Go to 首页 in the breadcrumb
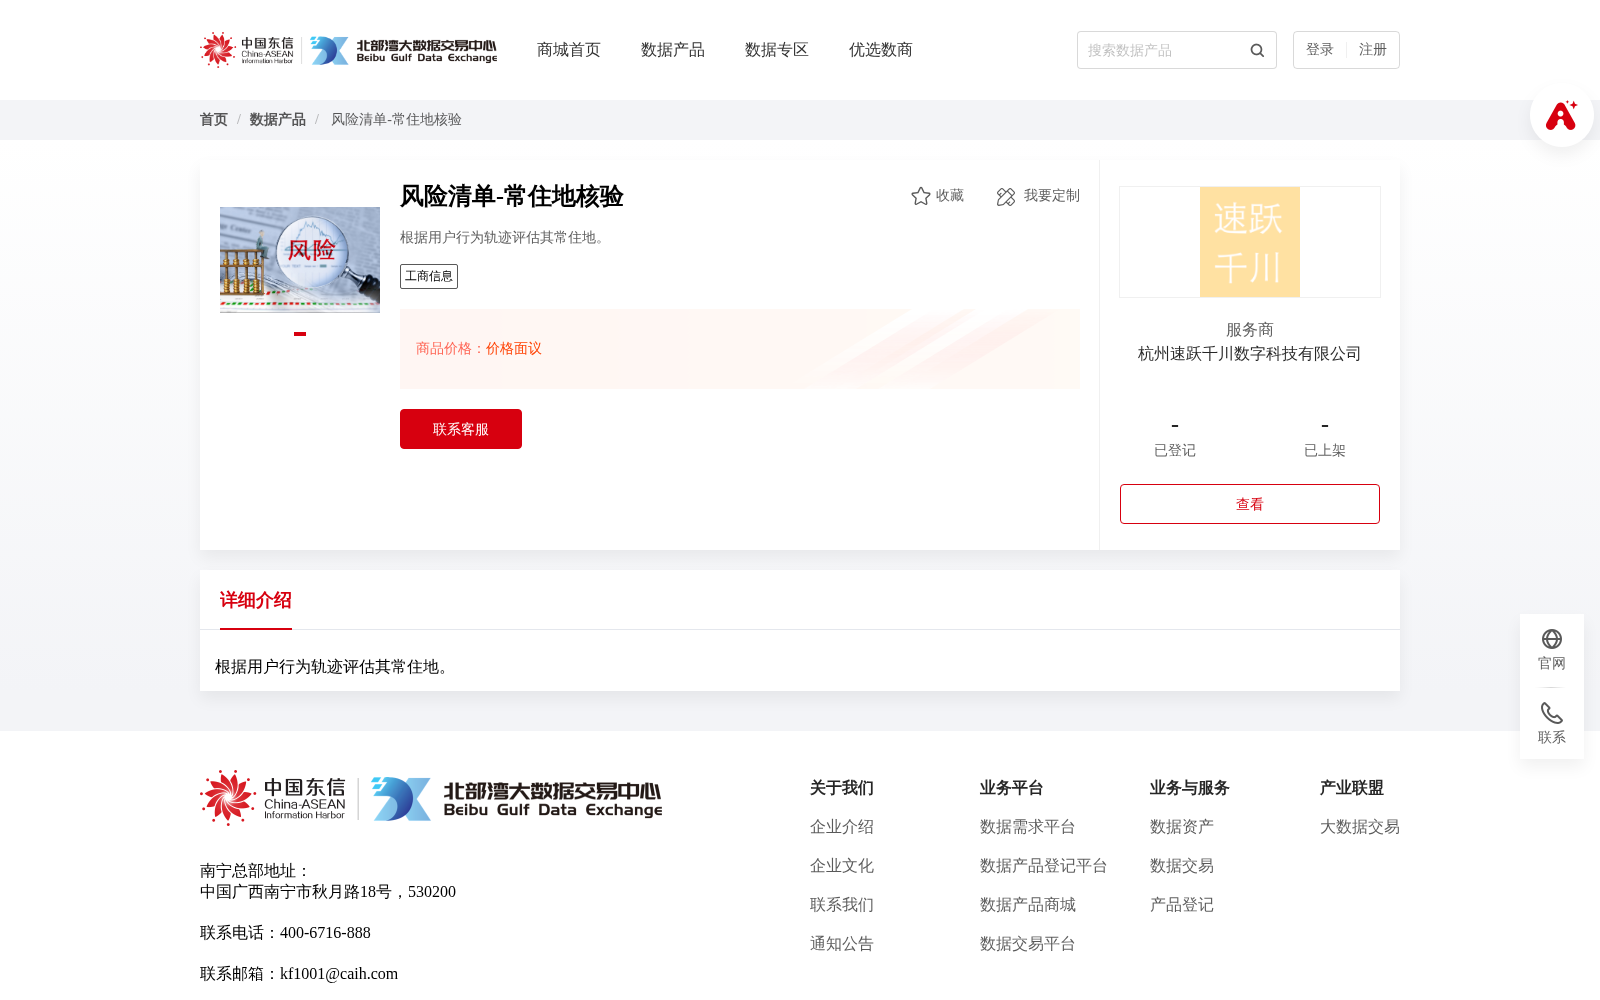The image size is (1600, 1000). (x=214, y=120)
